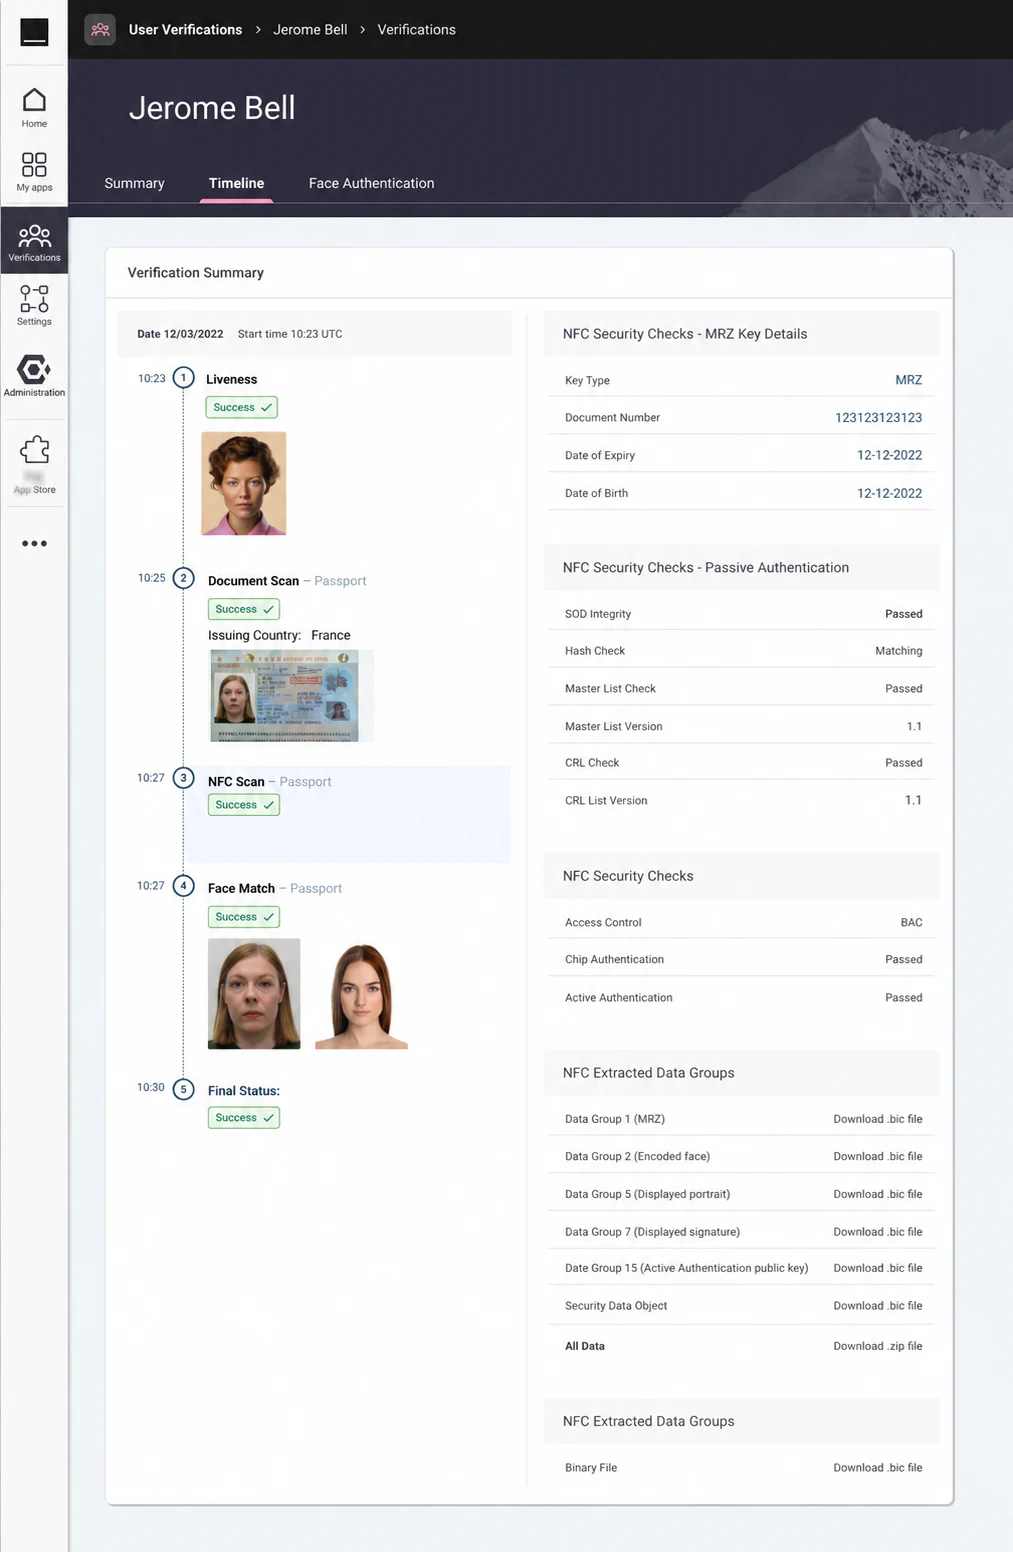Click Success badge under Final Status
This screenshot has height=1552, width=1013.
pos(243,1118)
